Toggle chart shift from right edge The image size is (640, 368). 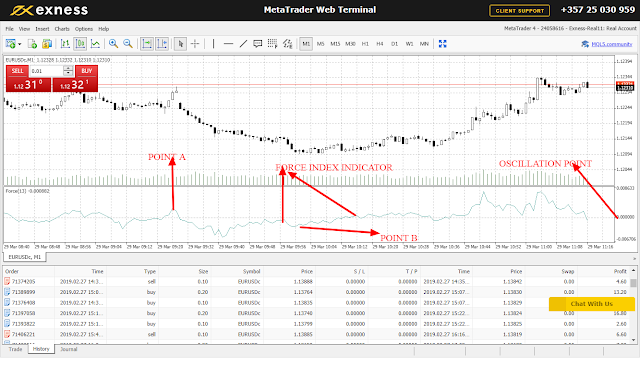pos(162,44)
